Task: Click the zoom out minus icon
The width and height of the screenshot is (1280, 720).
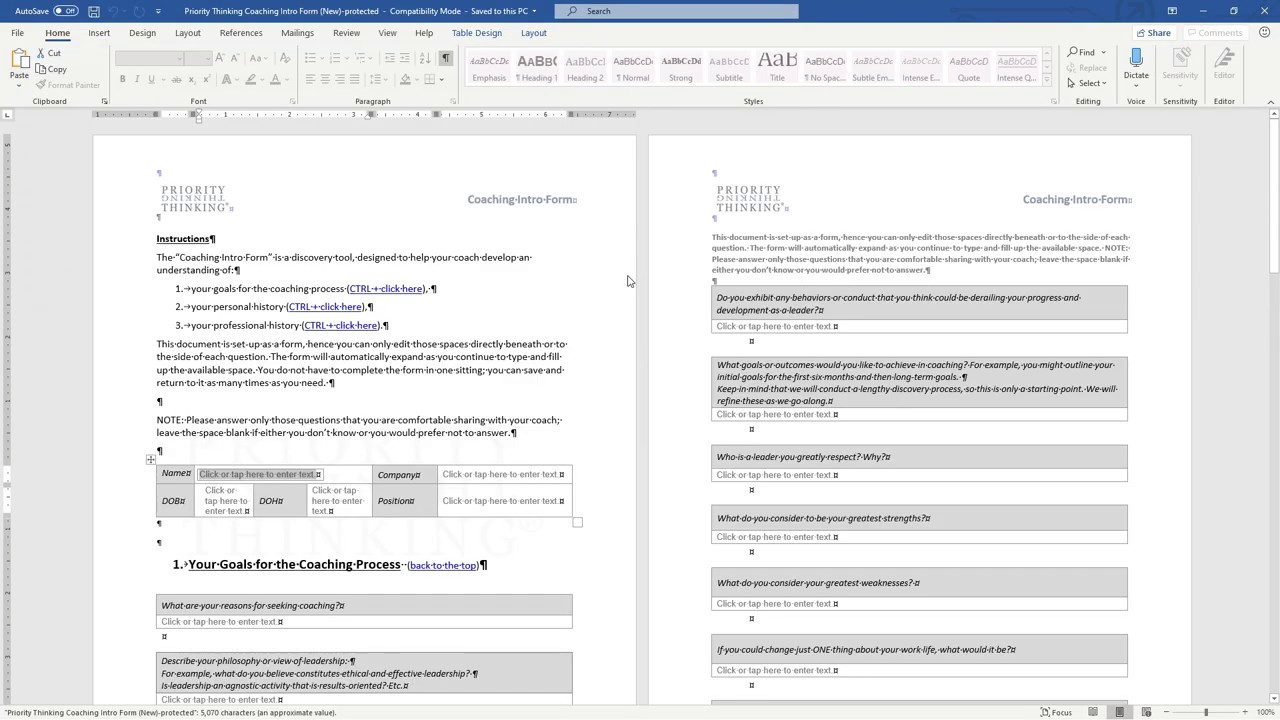Action: tap(1166, 712)
